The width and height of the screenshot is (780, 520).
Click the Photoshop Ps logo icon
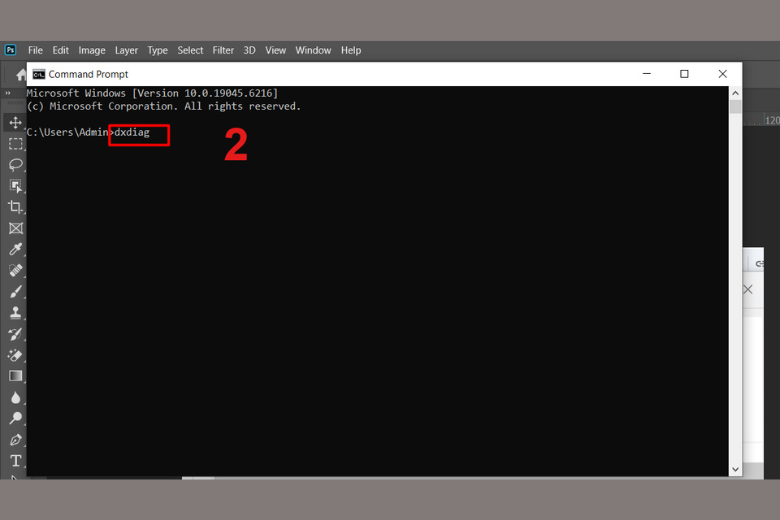tap(10, 50)
